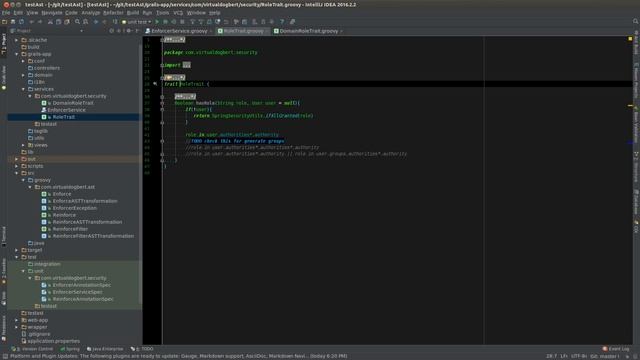
Task: Click the Undo toolbar icon
Action: [x=32, y=22]
